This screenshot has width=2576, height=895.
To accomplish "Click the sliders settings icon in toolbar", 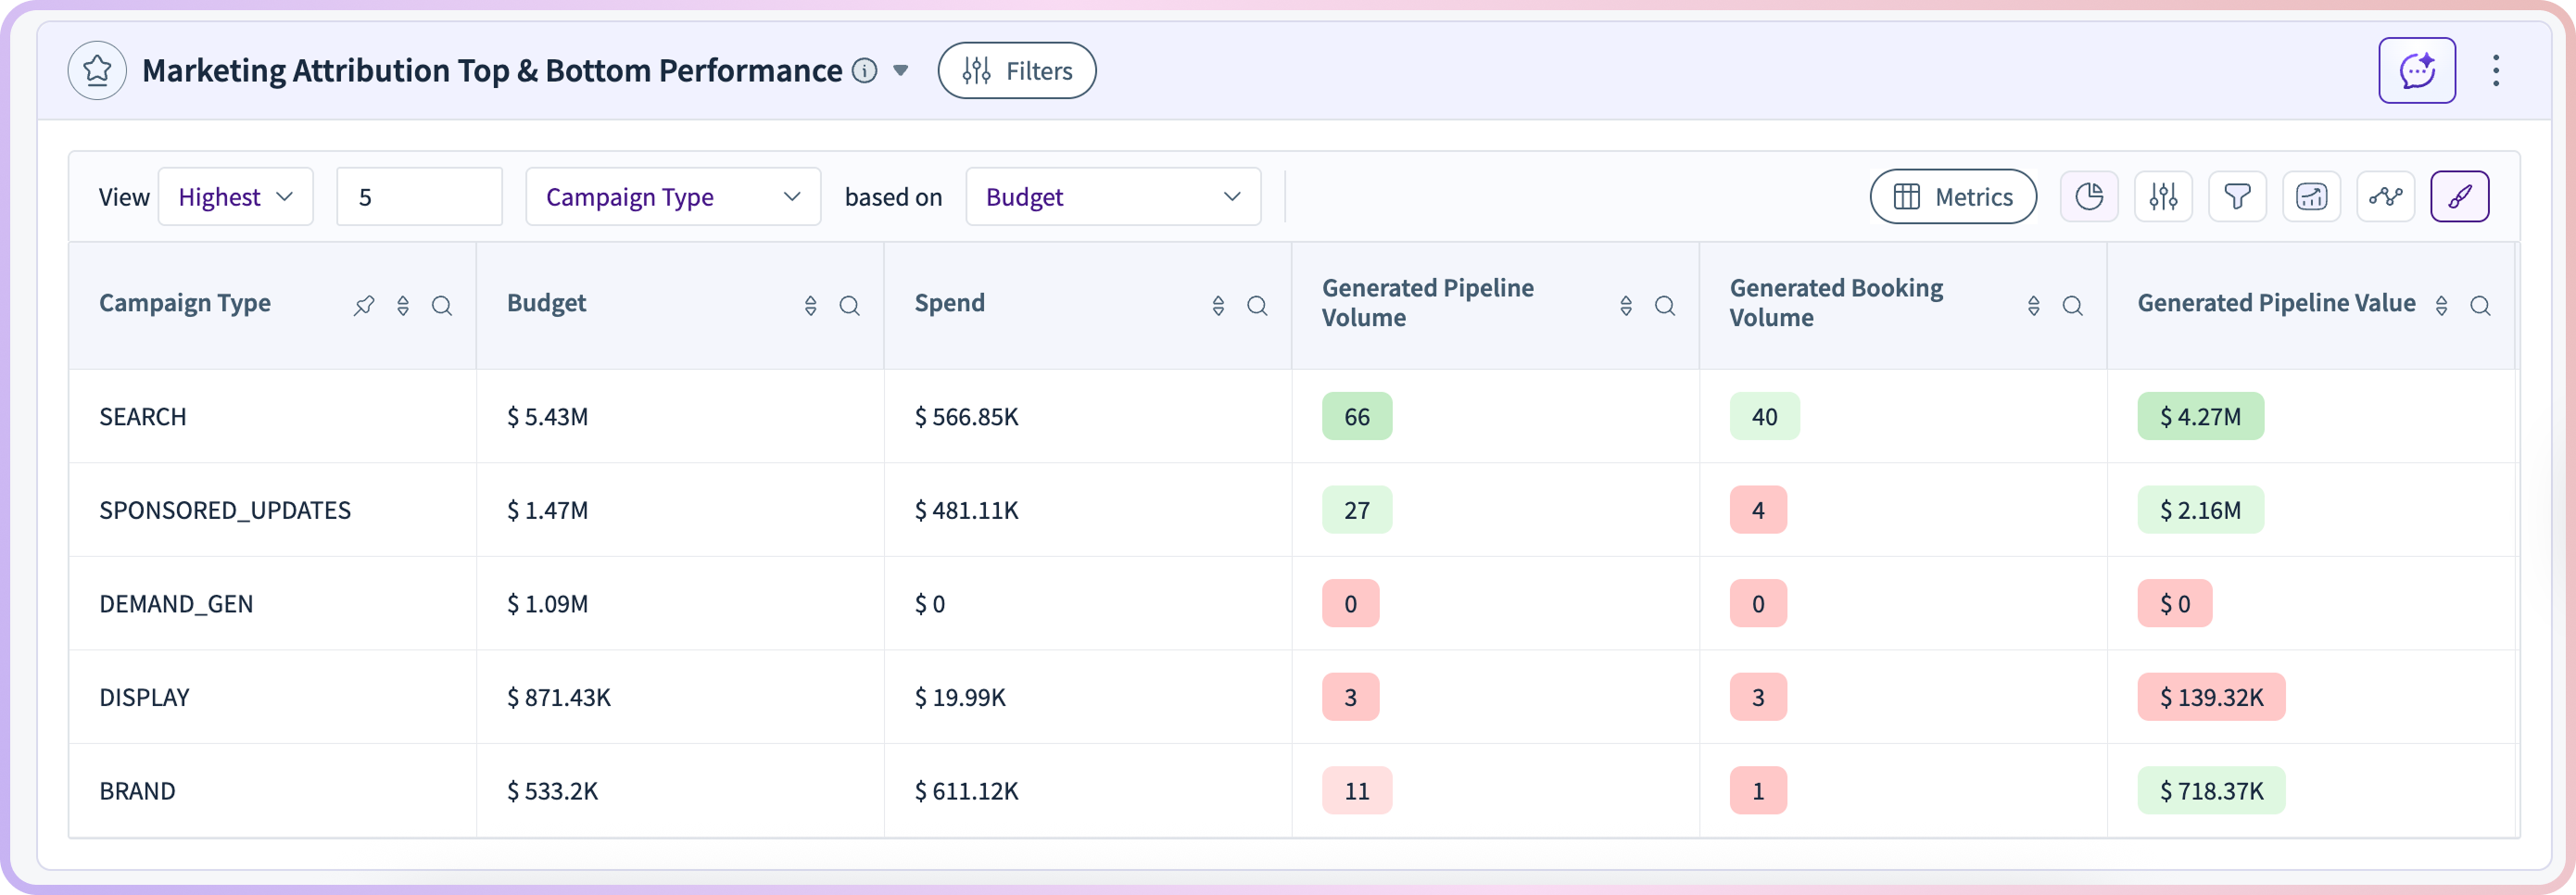I will coord(2163,197).
